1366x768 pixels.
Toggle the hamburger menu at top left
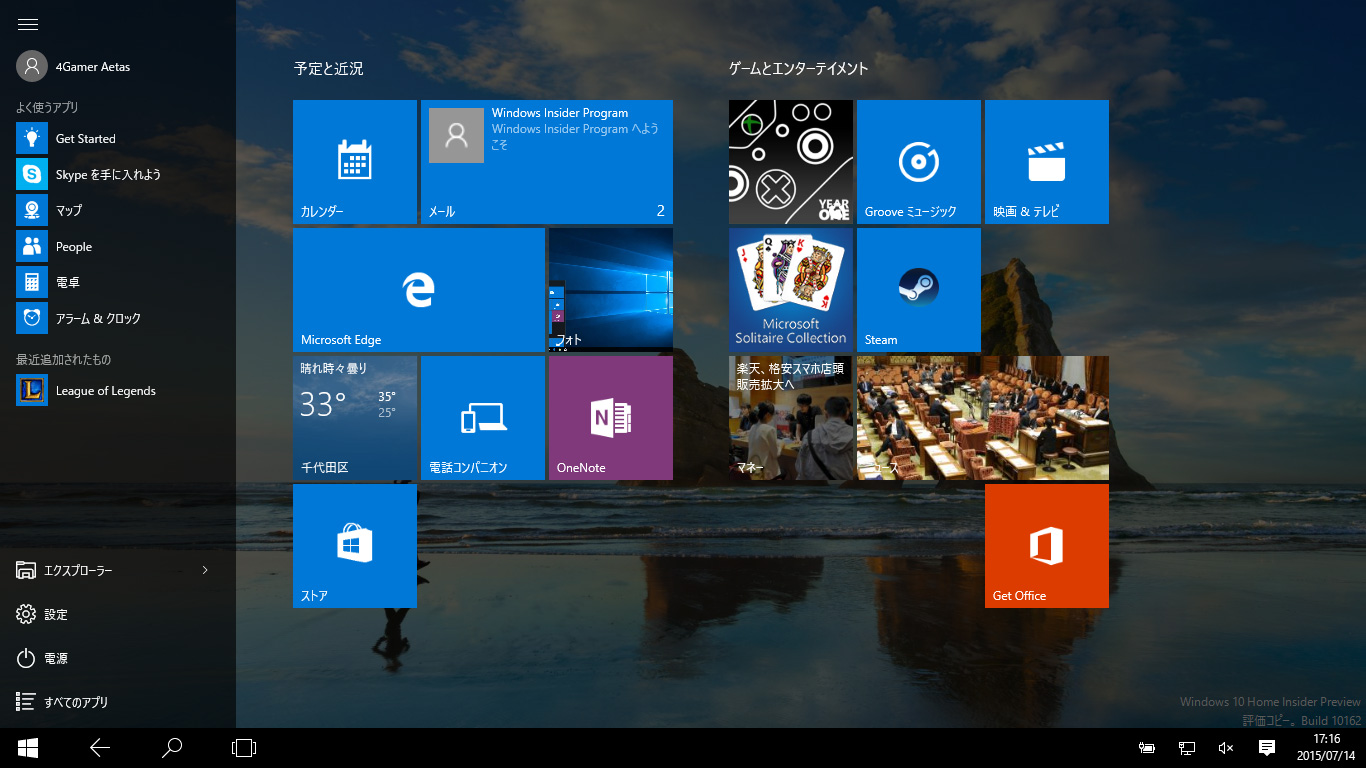28,24
